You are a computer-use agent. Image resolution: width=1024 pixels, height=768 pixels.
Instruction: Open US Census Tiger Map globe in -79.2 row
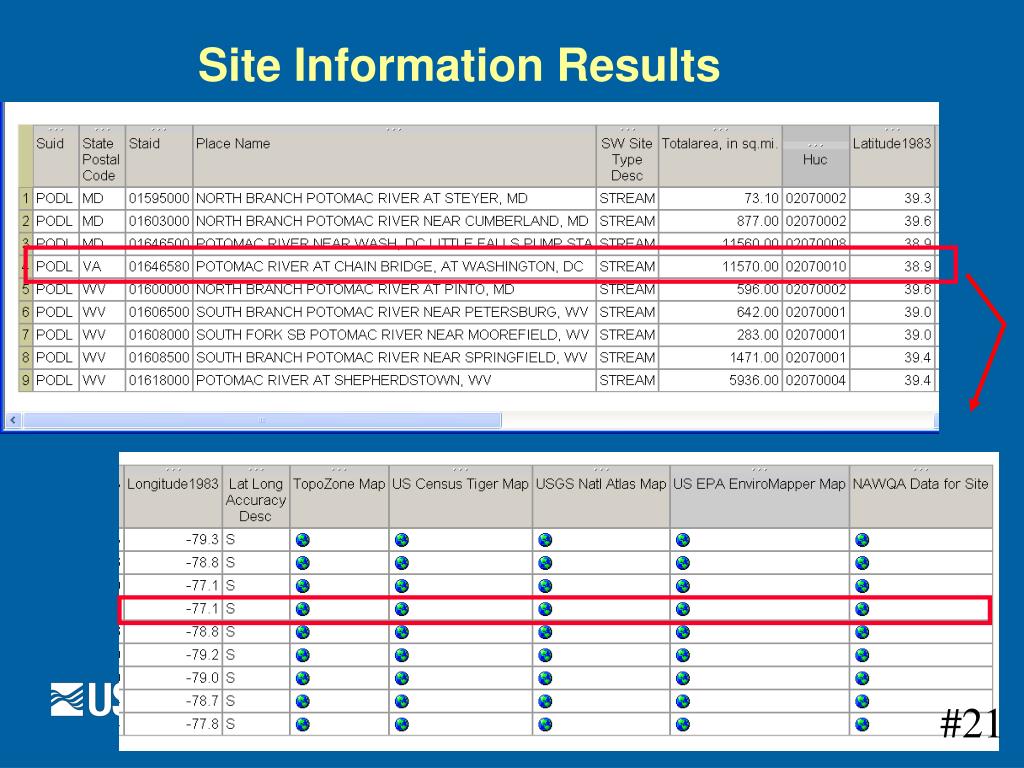click(402, 655)
